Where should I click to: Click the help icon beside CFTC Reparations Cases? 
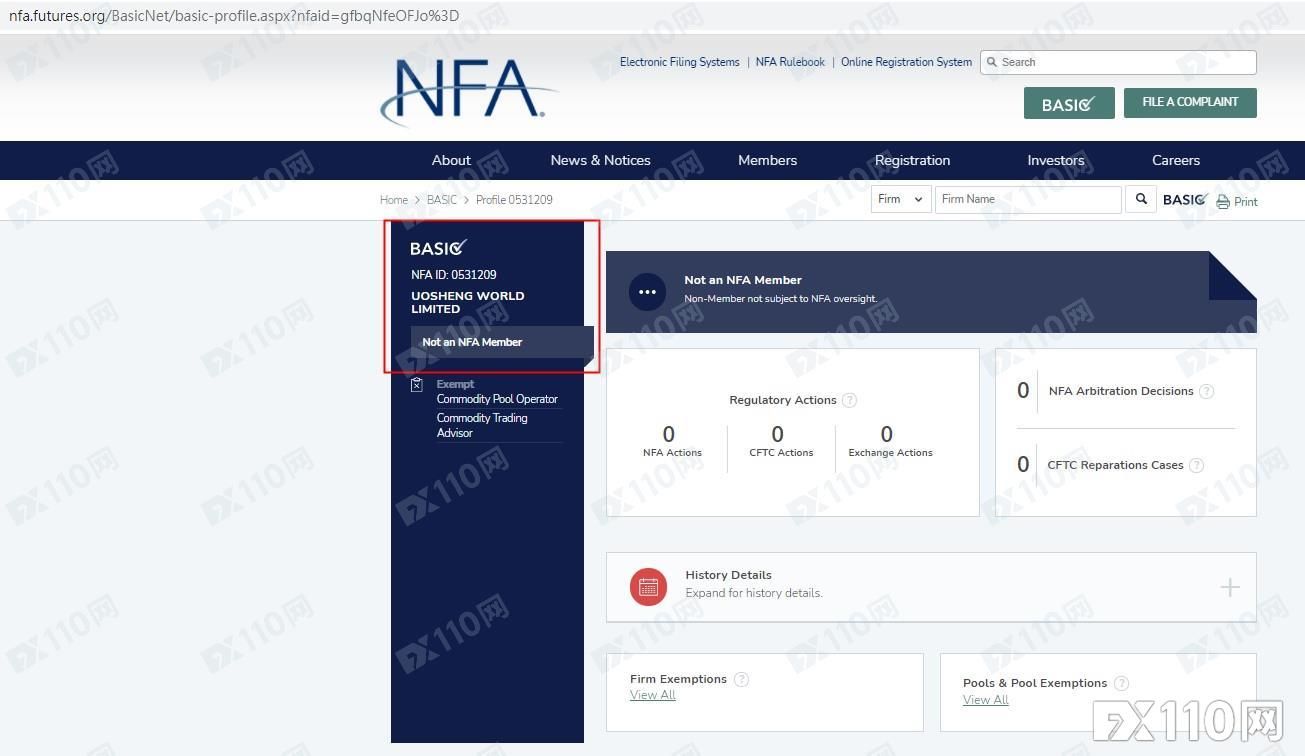(1196, 465)
